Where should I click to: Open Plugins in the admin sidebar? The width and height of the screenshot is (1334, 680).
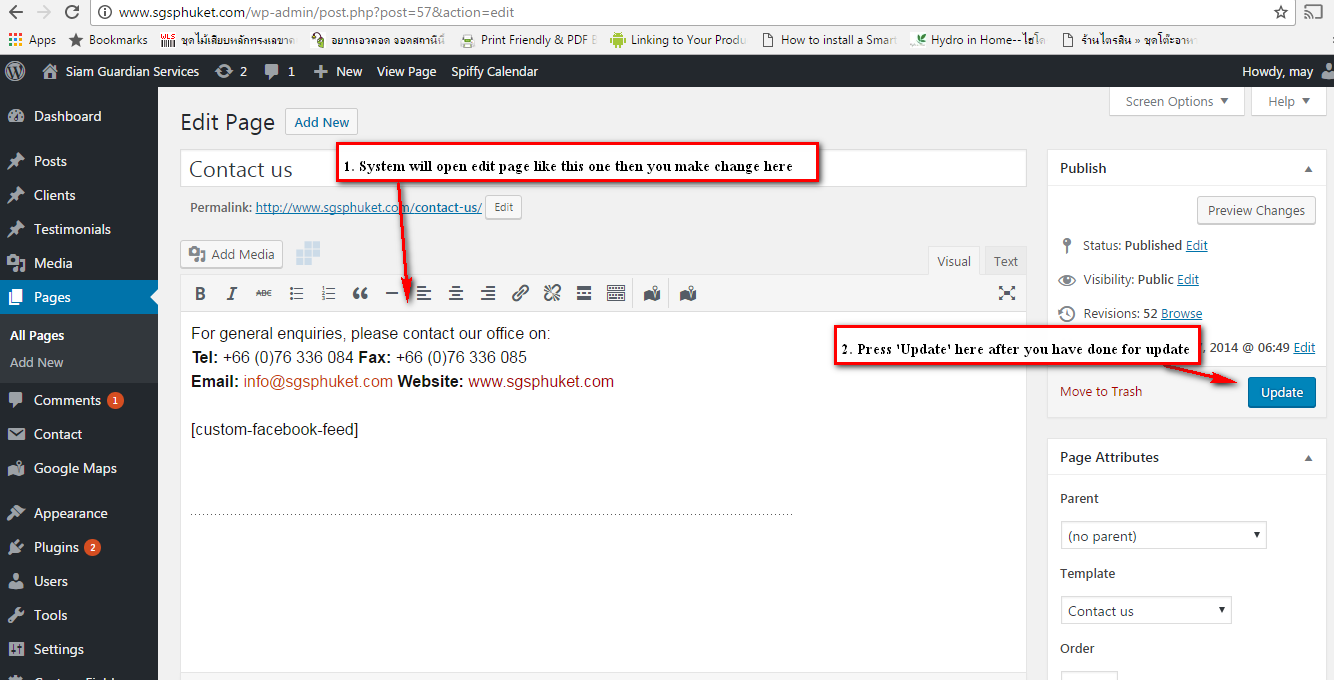[x=56, y=547]
